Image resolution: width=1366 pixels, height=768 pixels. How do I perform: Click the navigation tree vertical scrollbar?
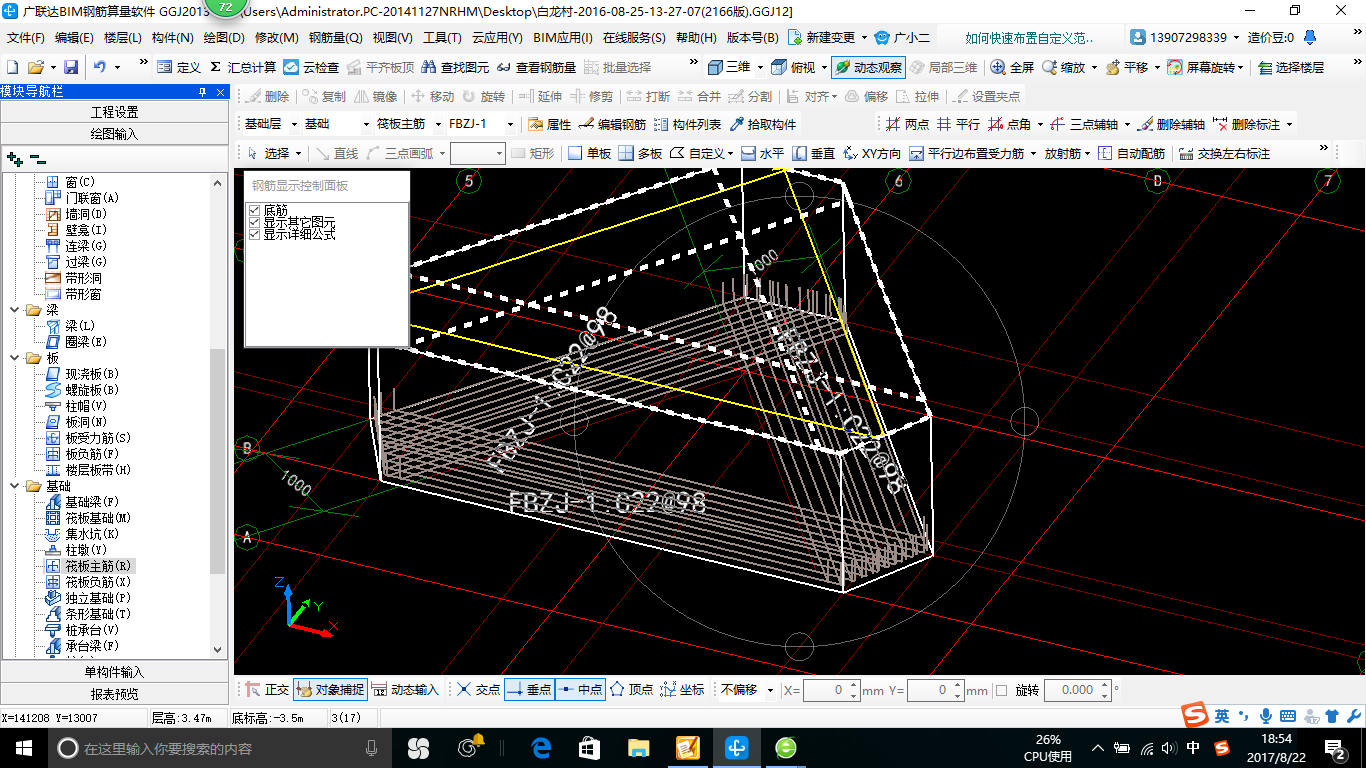(x=219, y=460)
